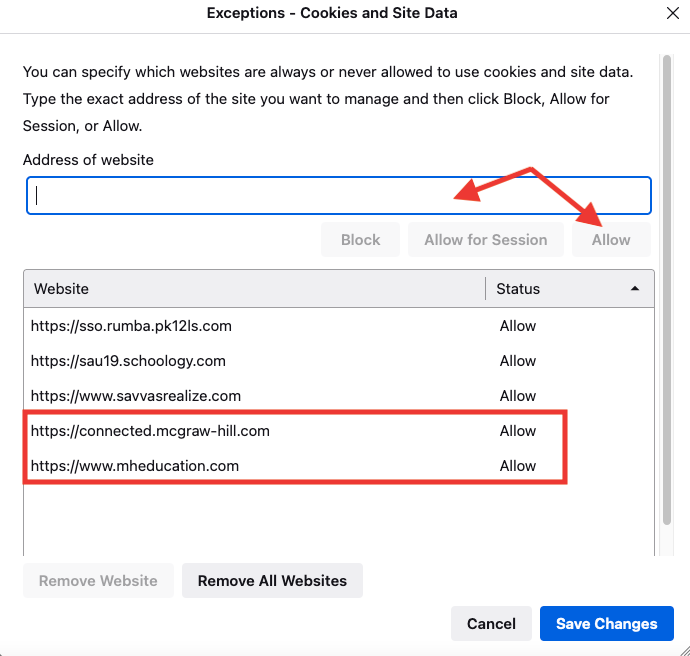690x656 pixels.
Task: Click the Address of website text field
Action: click(x=339, y=196)
